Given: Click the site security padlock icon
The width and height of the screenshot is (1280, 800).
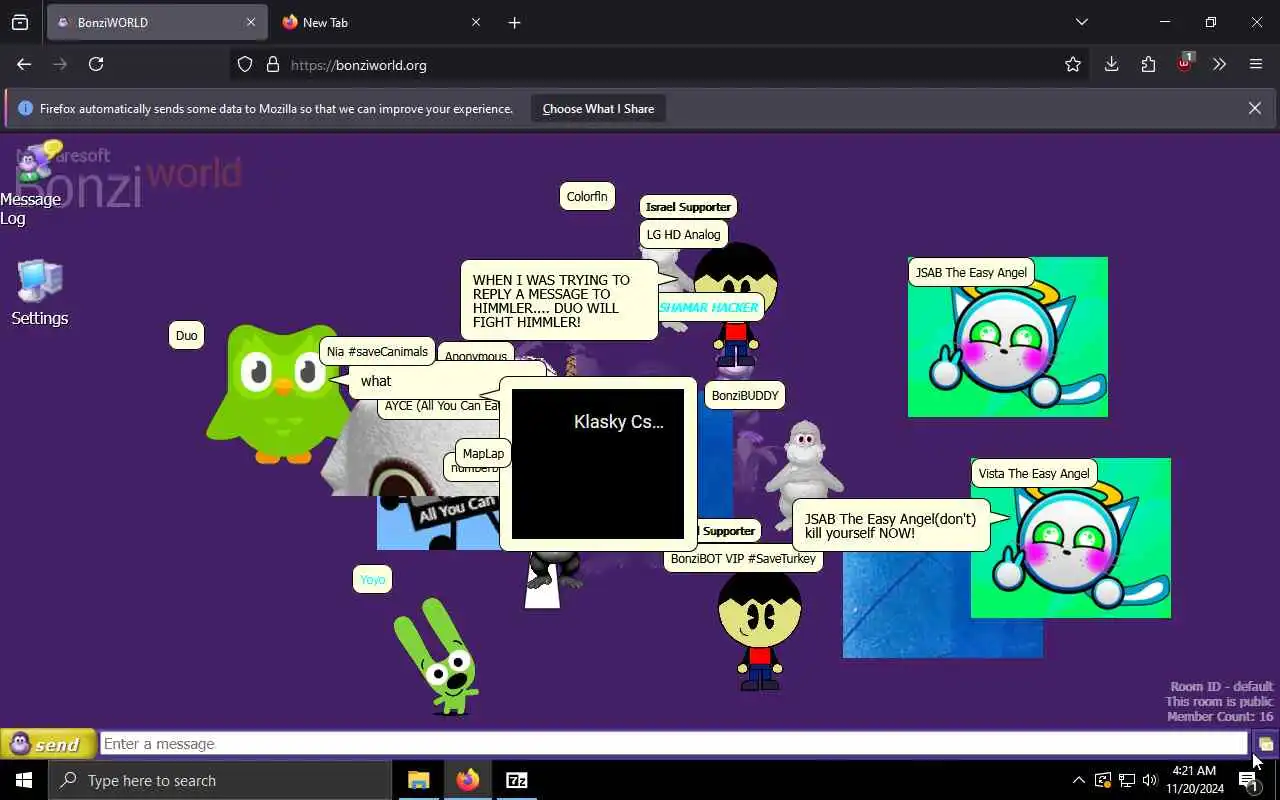Looking at the screenshot, I should pyautogui.click(x=272, y=64).
